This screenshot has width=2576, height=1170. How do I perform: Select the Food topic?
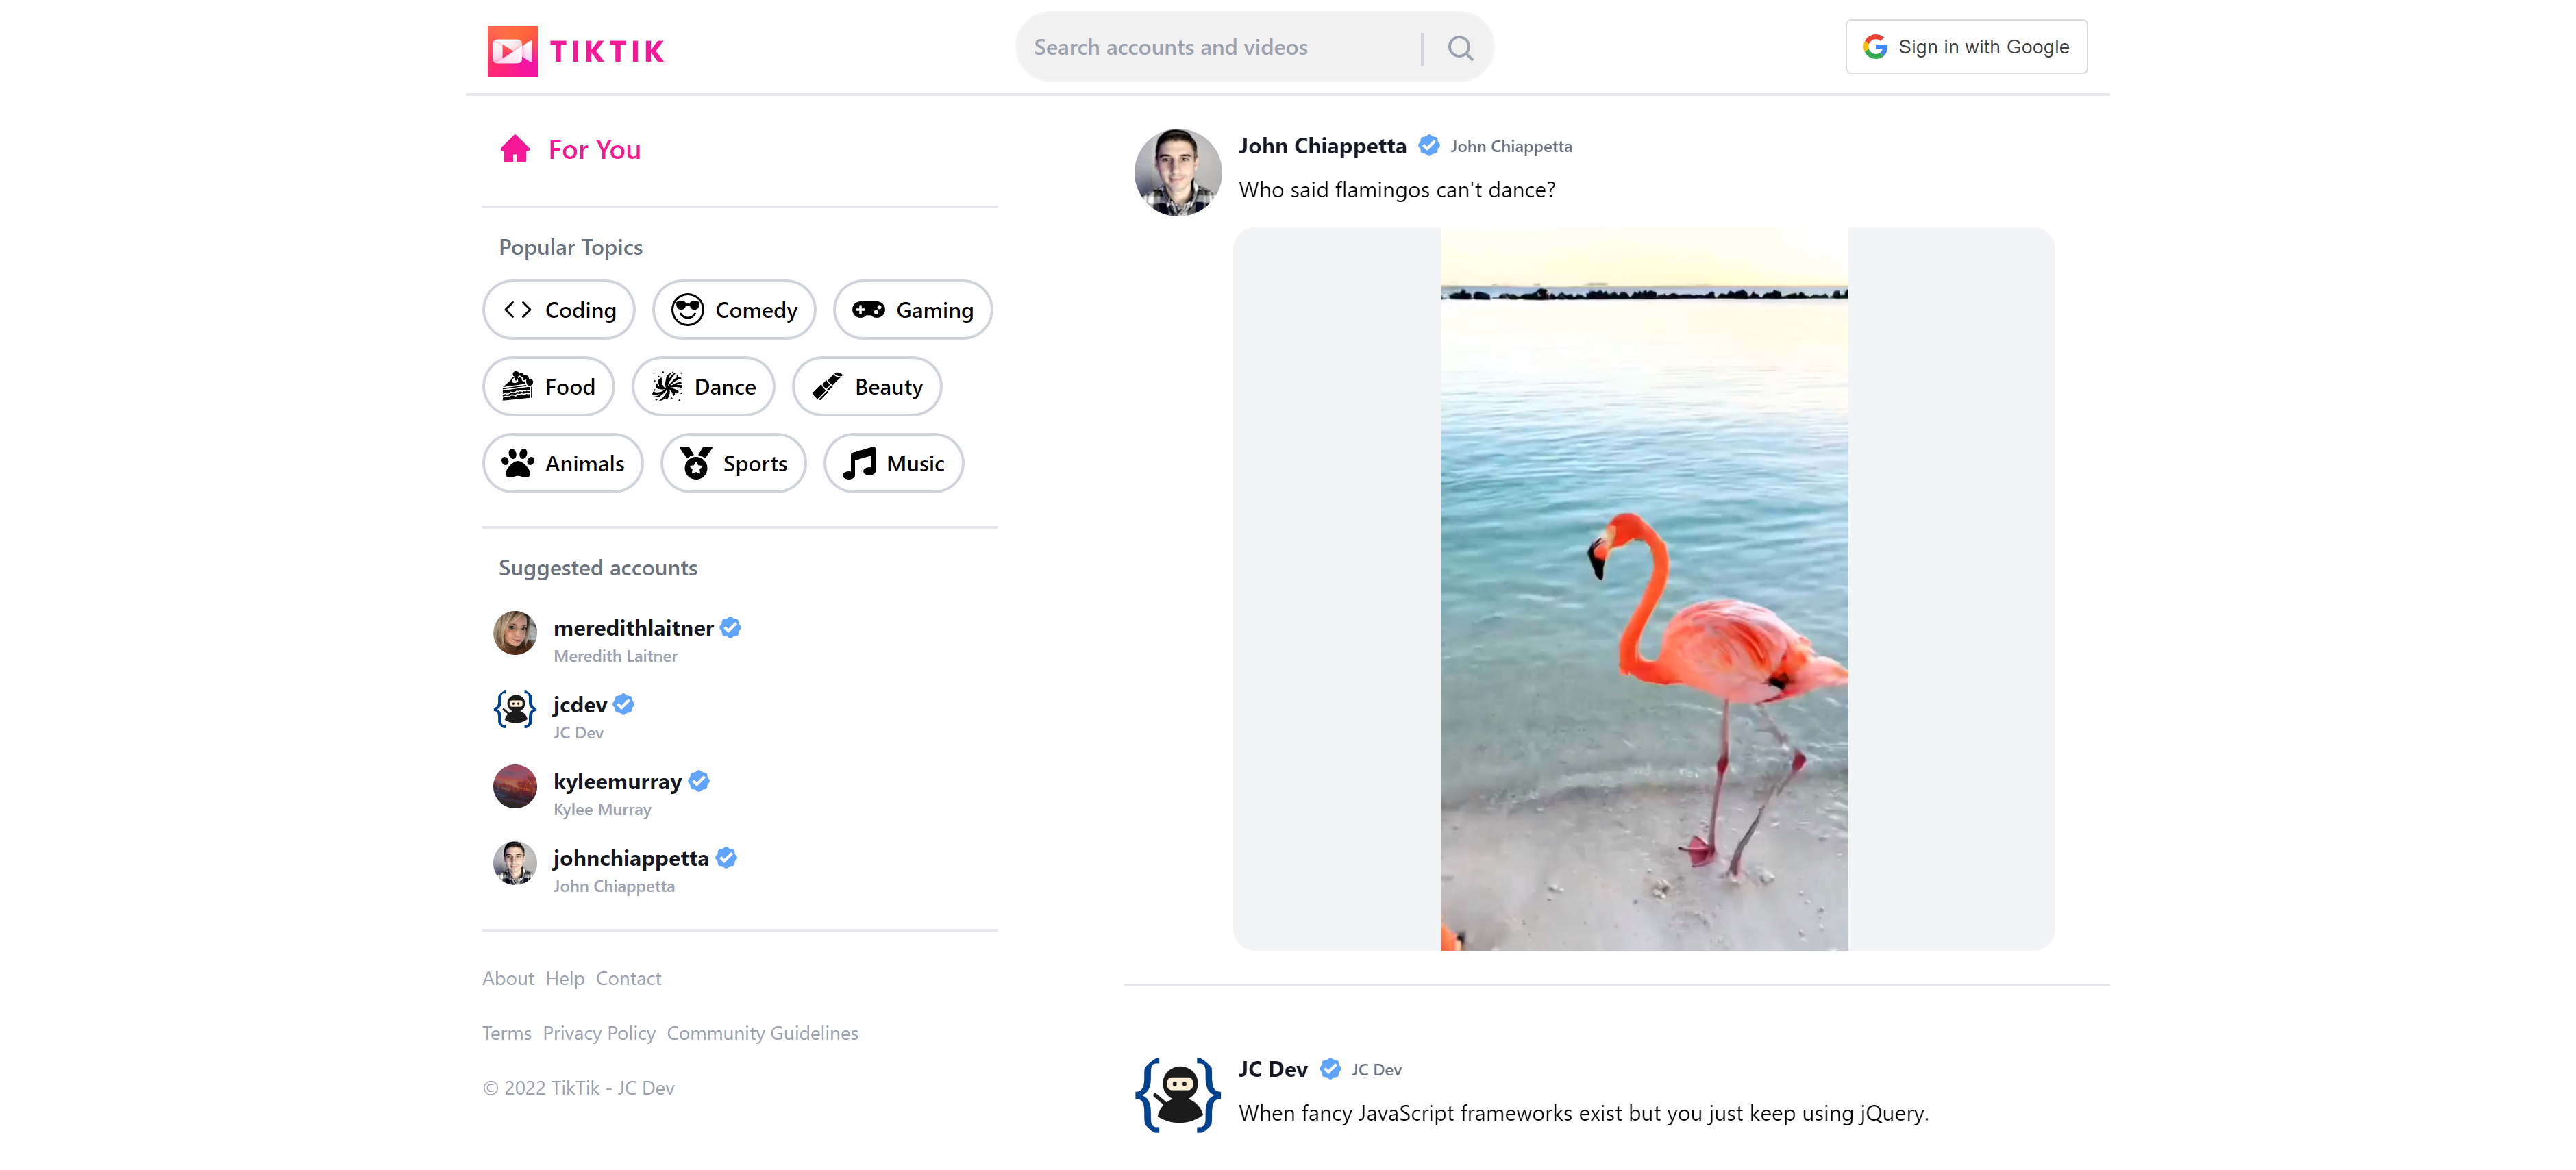tap(549, 387)
